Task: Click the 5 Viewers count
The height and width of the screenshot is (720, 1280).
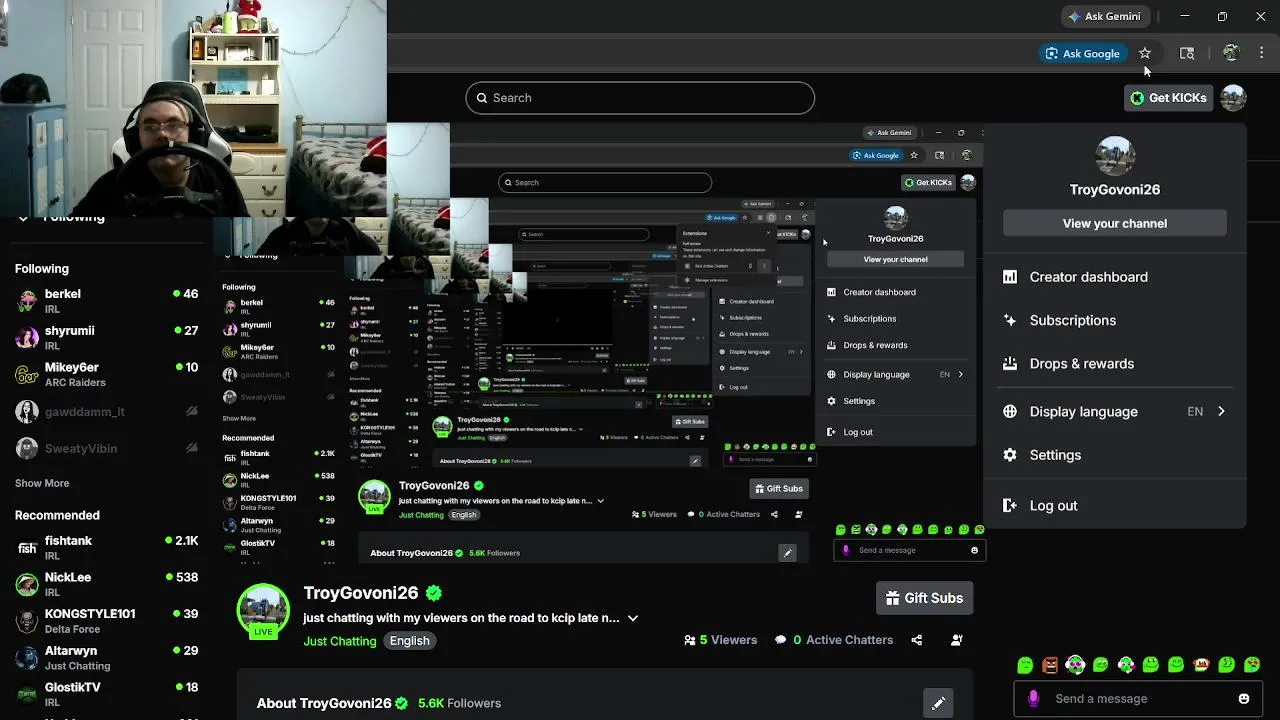Action: coord(720,640)
